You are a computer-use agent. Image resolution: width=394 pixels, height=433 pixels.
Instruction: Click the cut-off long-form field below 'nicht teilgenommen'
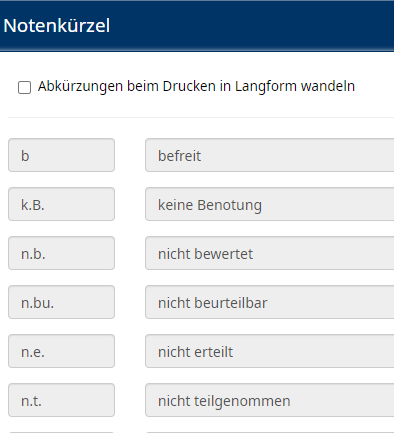point(269,432)
